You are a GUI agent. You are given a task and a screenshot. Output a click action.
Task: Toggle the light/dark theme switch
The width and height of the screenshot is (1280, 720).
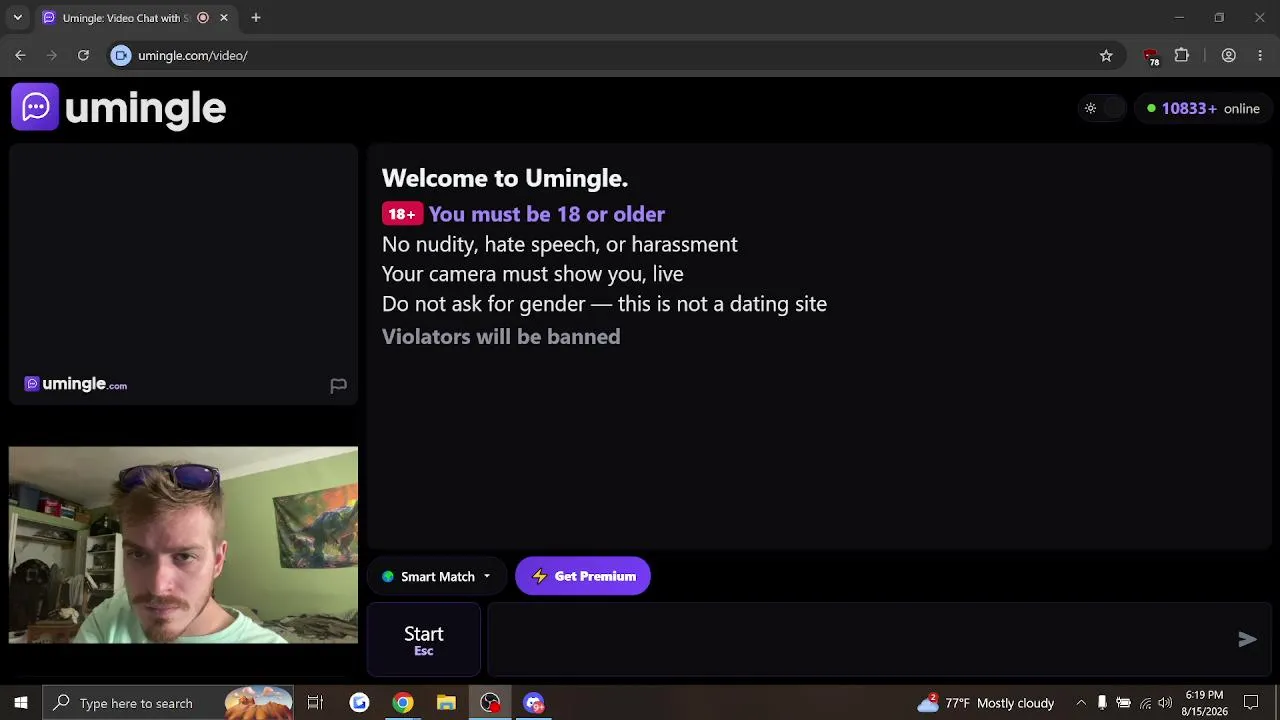coord(1102,108)
